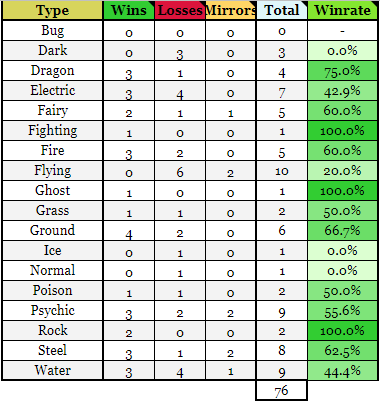Select the Losses header cell

point(180,10)
